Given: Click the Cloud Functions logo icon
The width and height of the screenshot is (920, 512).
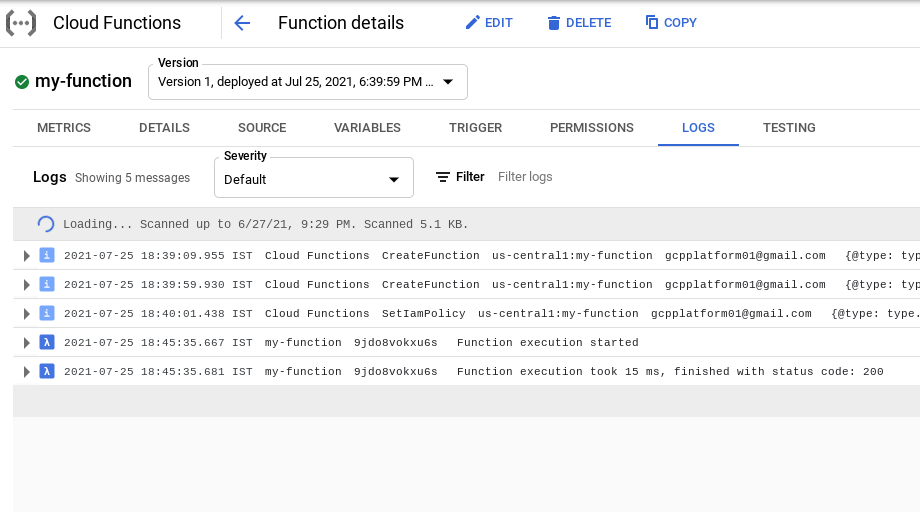Looking at the screenshot, I should coord(21,22).
